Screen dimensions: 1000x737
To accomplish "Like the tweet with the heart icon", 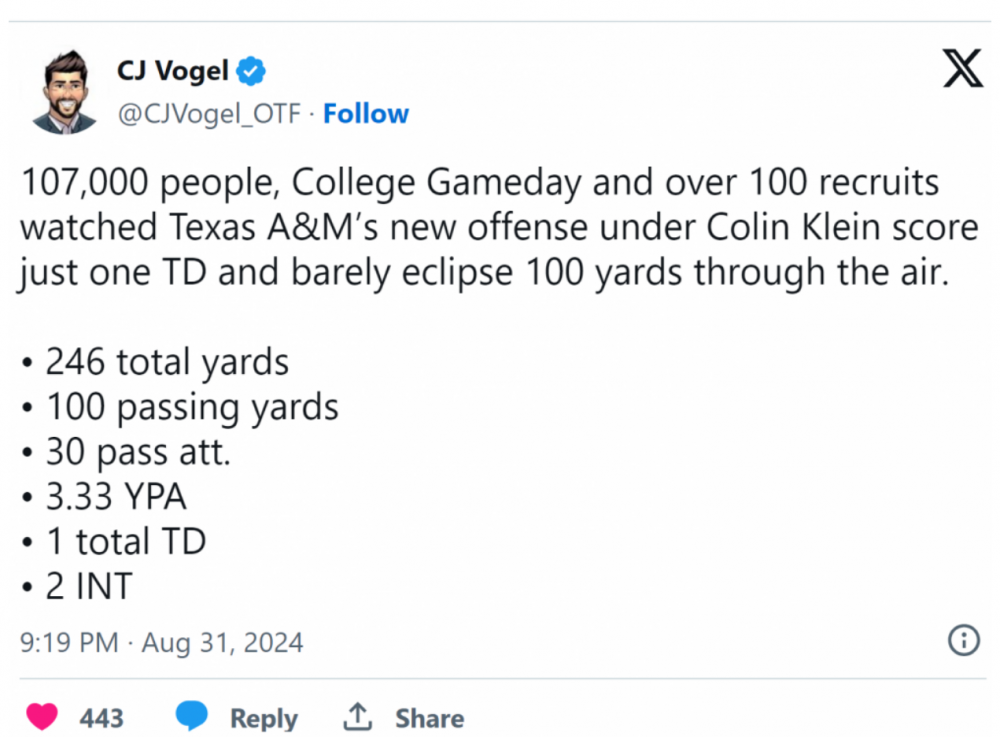I will pos(41,716).
